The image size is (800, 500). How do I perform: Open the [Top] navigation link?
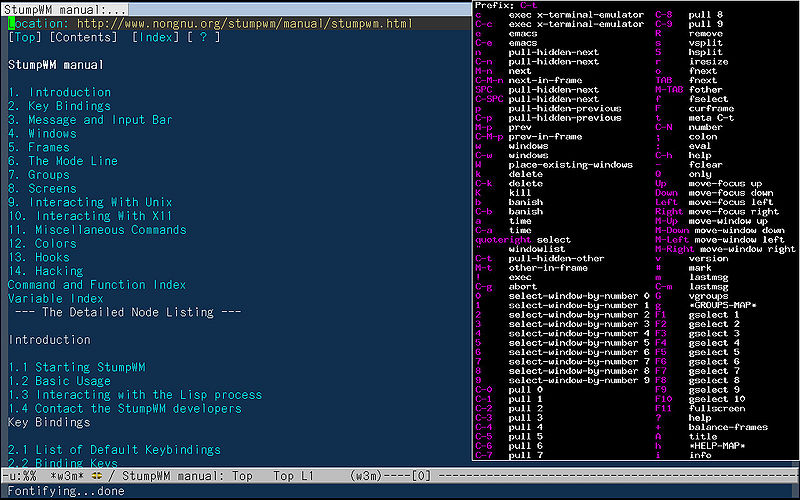(x=24, y=37)
